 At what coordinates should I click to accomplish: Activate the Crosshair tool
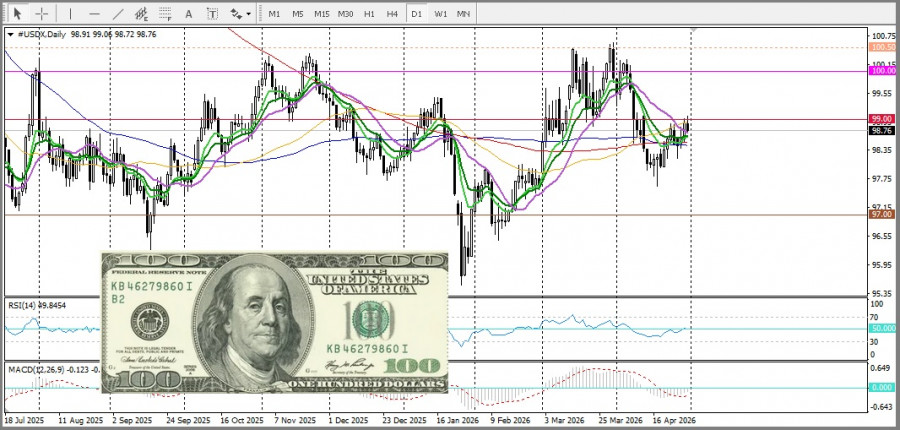pos(42,13)
